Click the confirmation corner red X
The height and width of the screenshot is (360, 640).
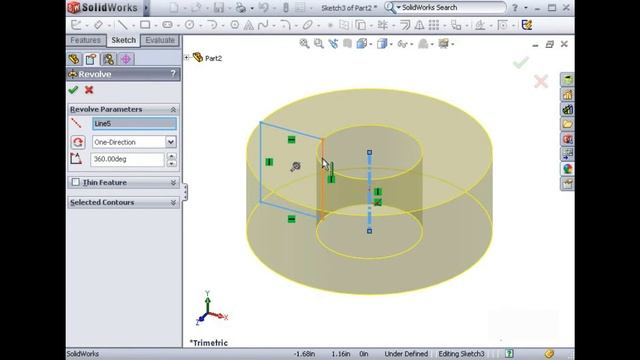pyautogui.click(x=541, y=81)
